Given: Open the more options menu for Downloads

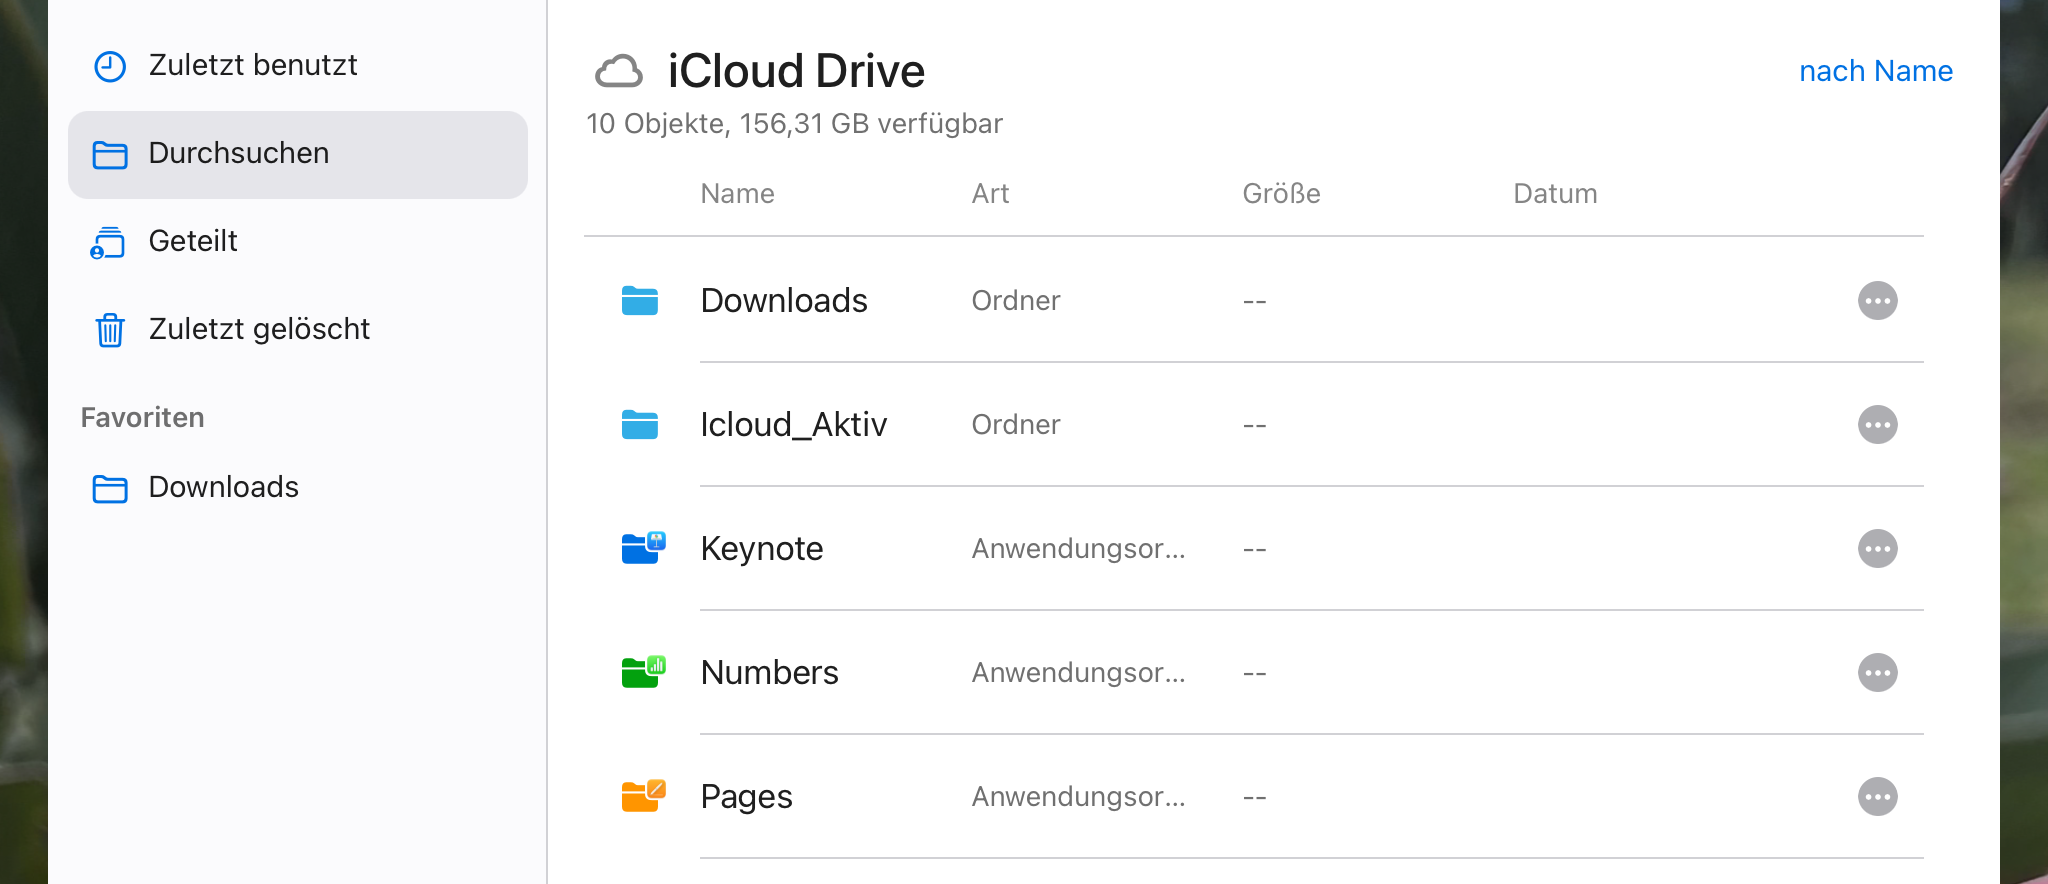Looking at the screenshot, I should point(1877,301).
